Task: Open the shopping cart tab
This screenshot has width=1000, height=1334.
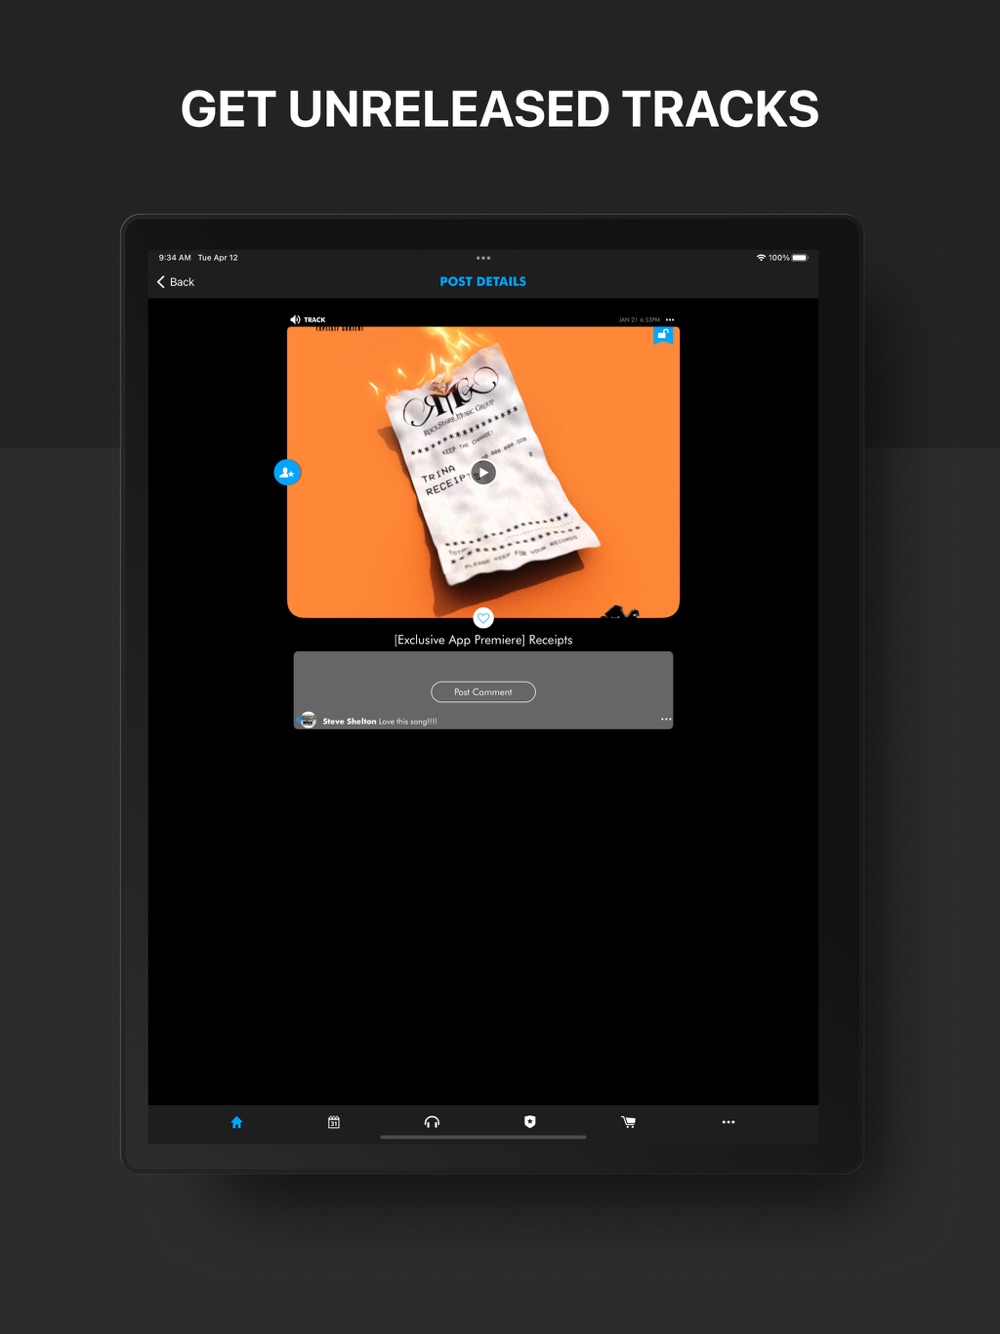Action: [628, 1122]
